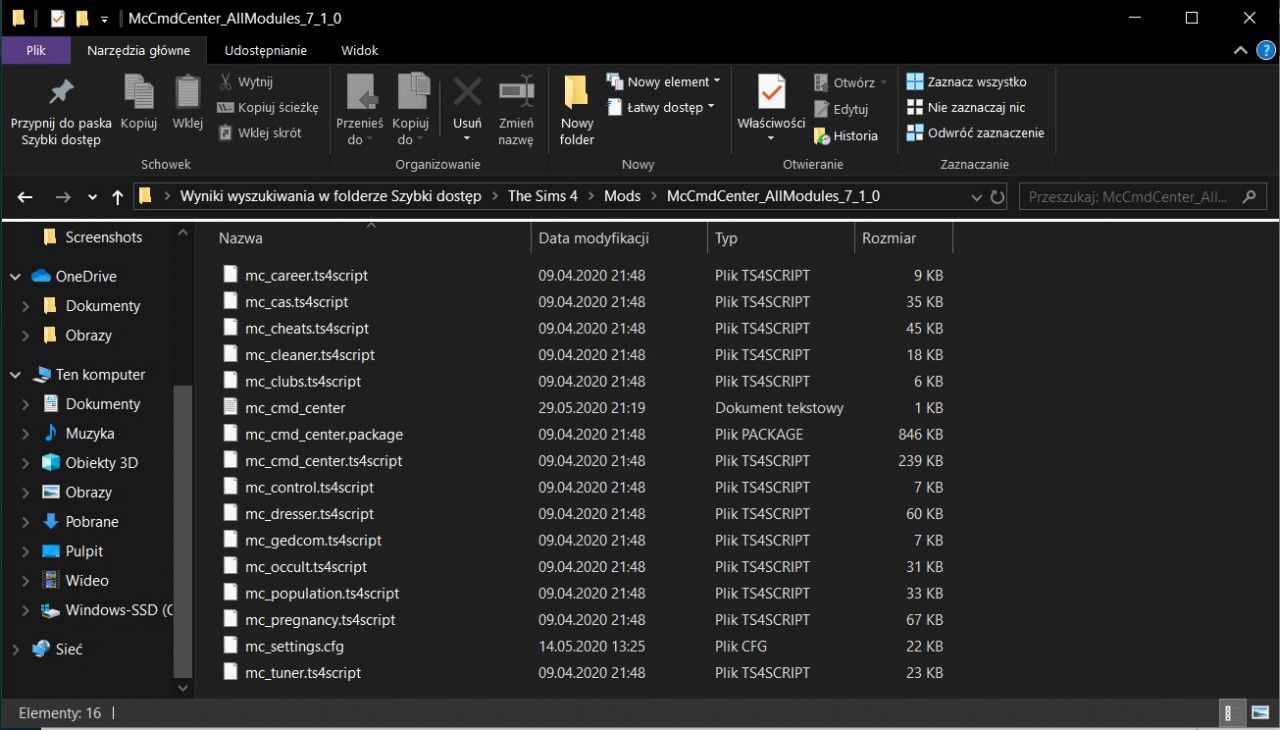Open Quick Access Toolbar customize arrow
Screen dimensions: 1280x730
[x=104, y=18]
